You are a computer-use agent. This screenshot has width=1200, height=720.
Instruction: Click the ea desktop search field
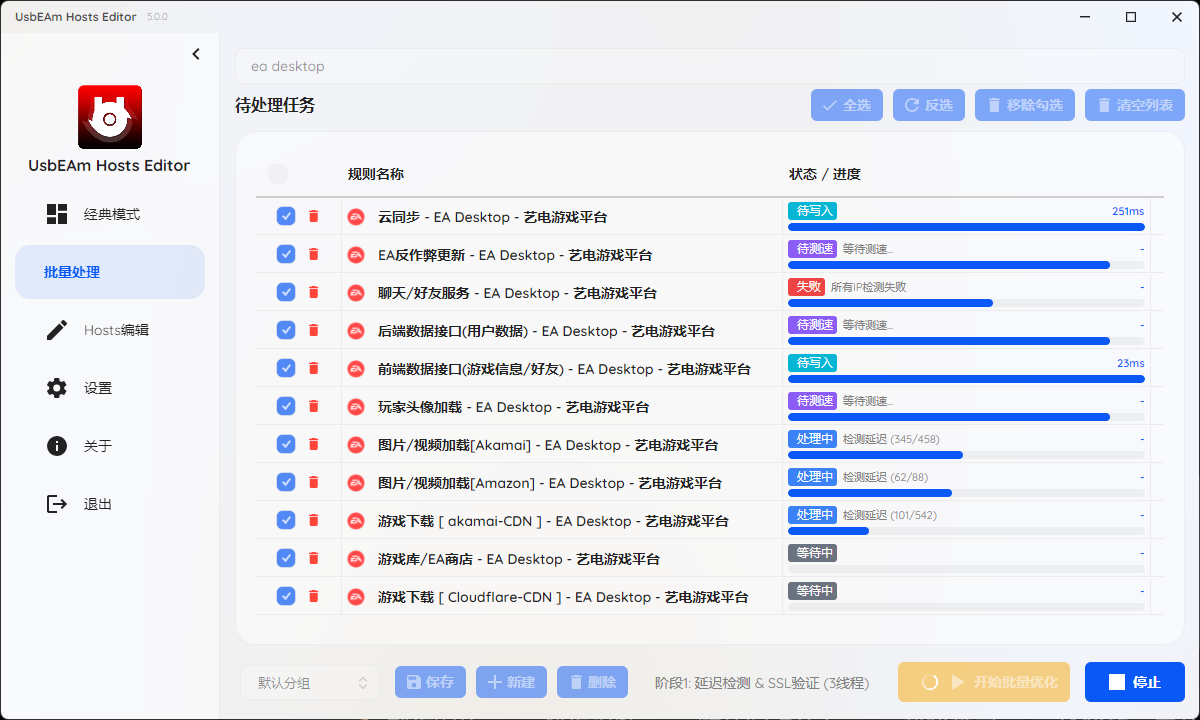coord(709,66)
